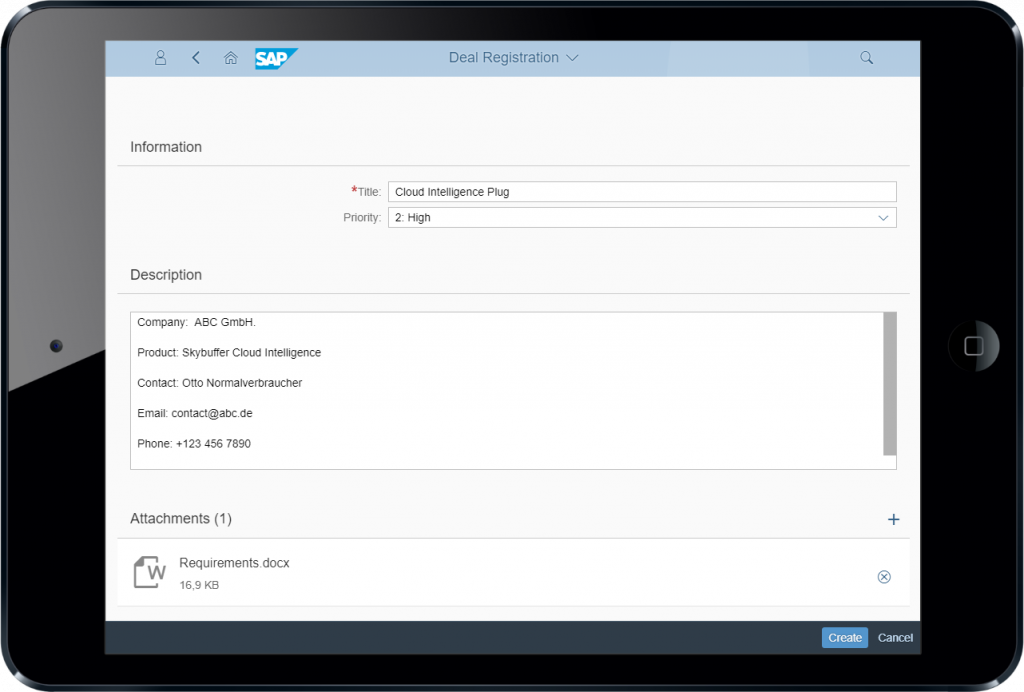Screen dimensions: 1024x692
Task: Click the SAP logo
Action: (x=276, y=59)
